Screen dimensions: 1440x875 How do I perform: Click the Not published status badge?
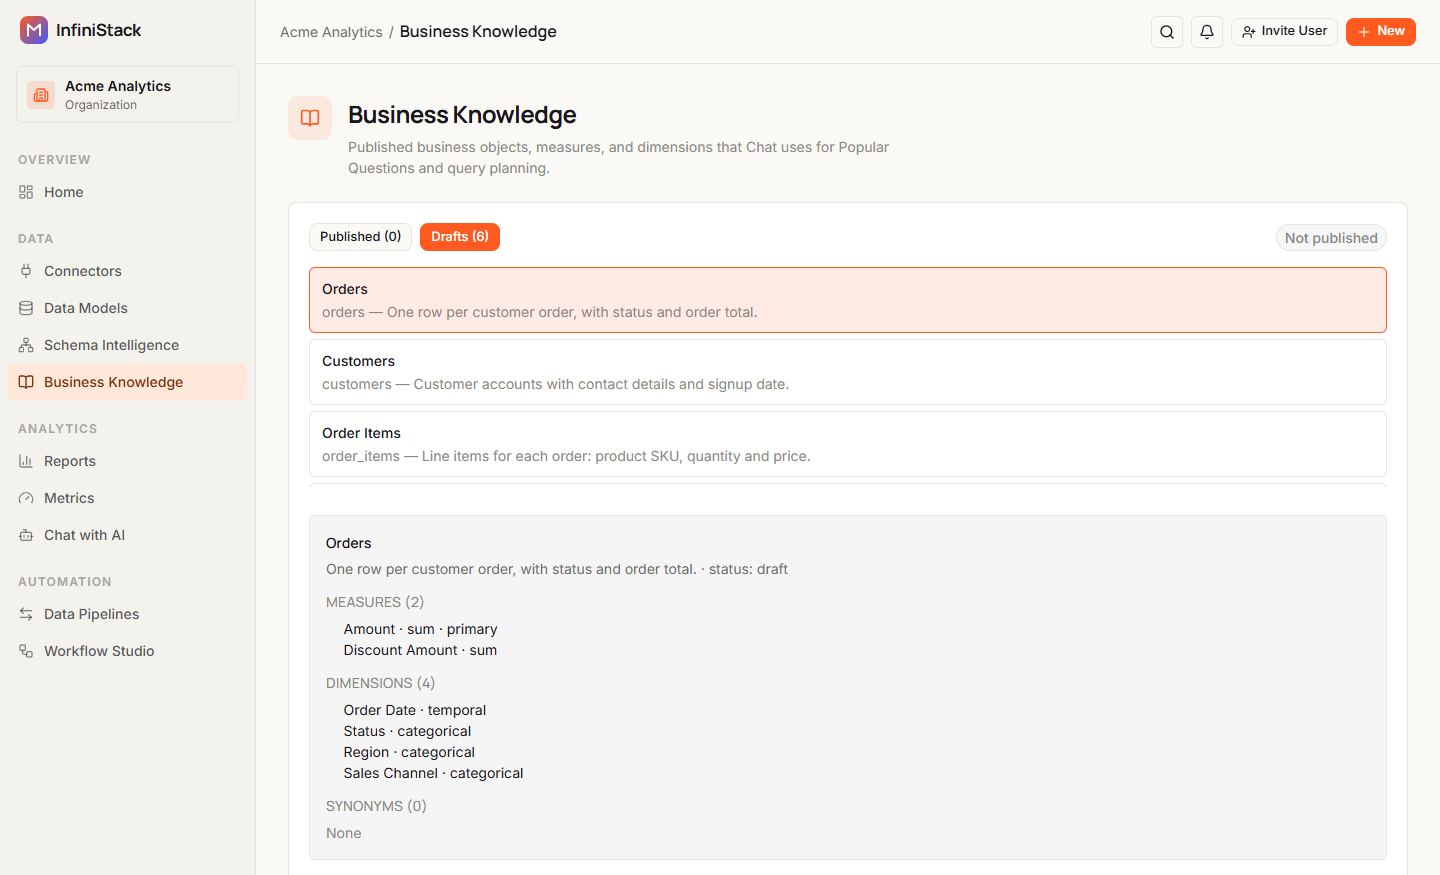click(x=1331, y=238)
